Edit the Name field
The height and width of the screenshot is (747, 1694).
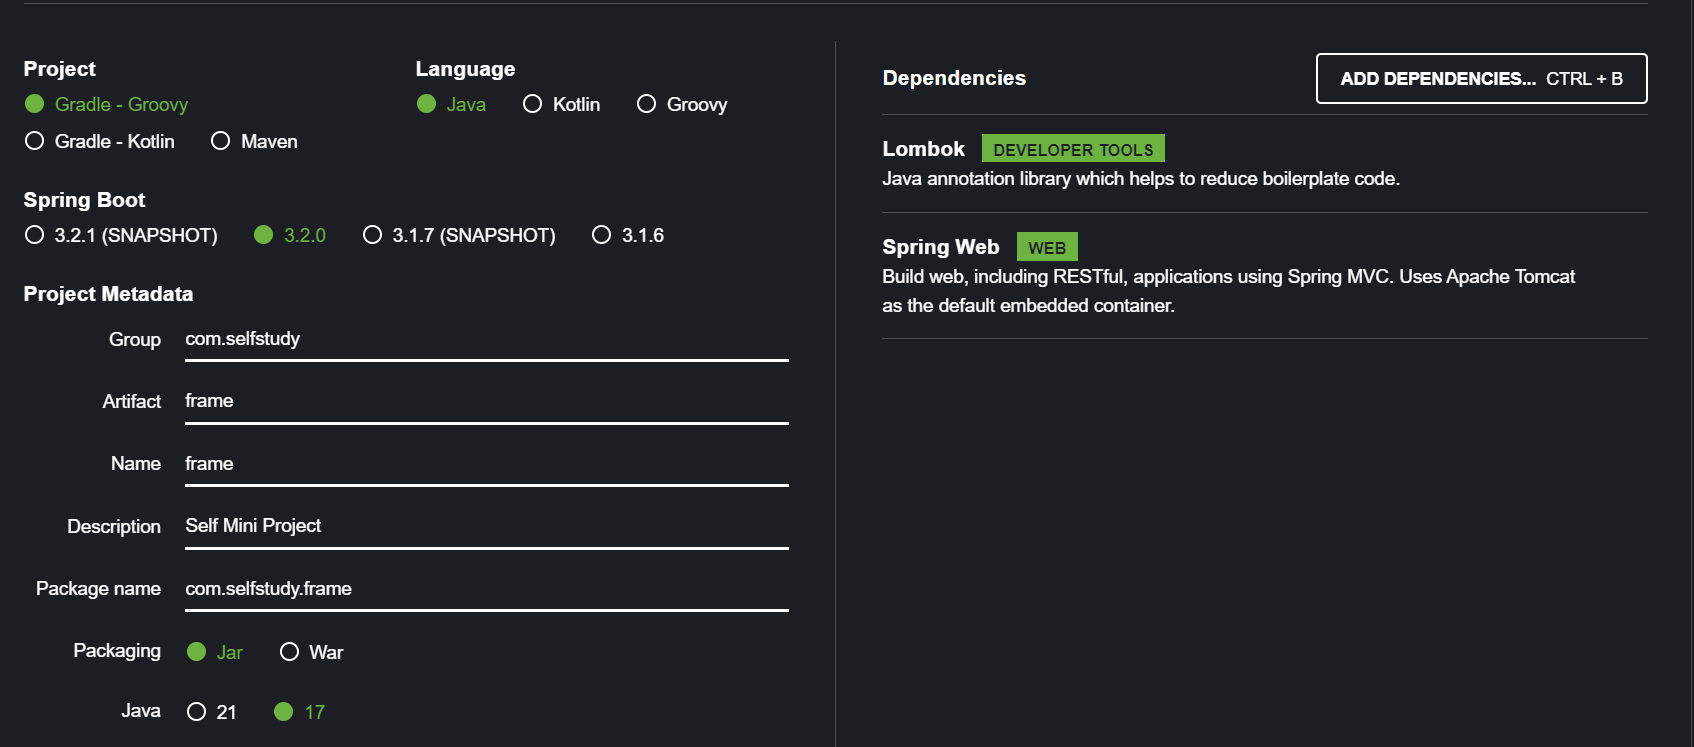click(487, 465)
